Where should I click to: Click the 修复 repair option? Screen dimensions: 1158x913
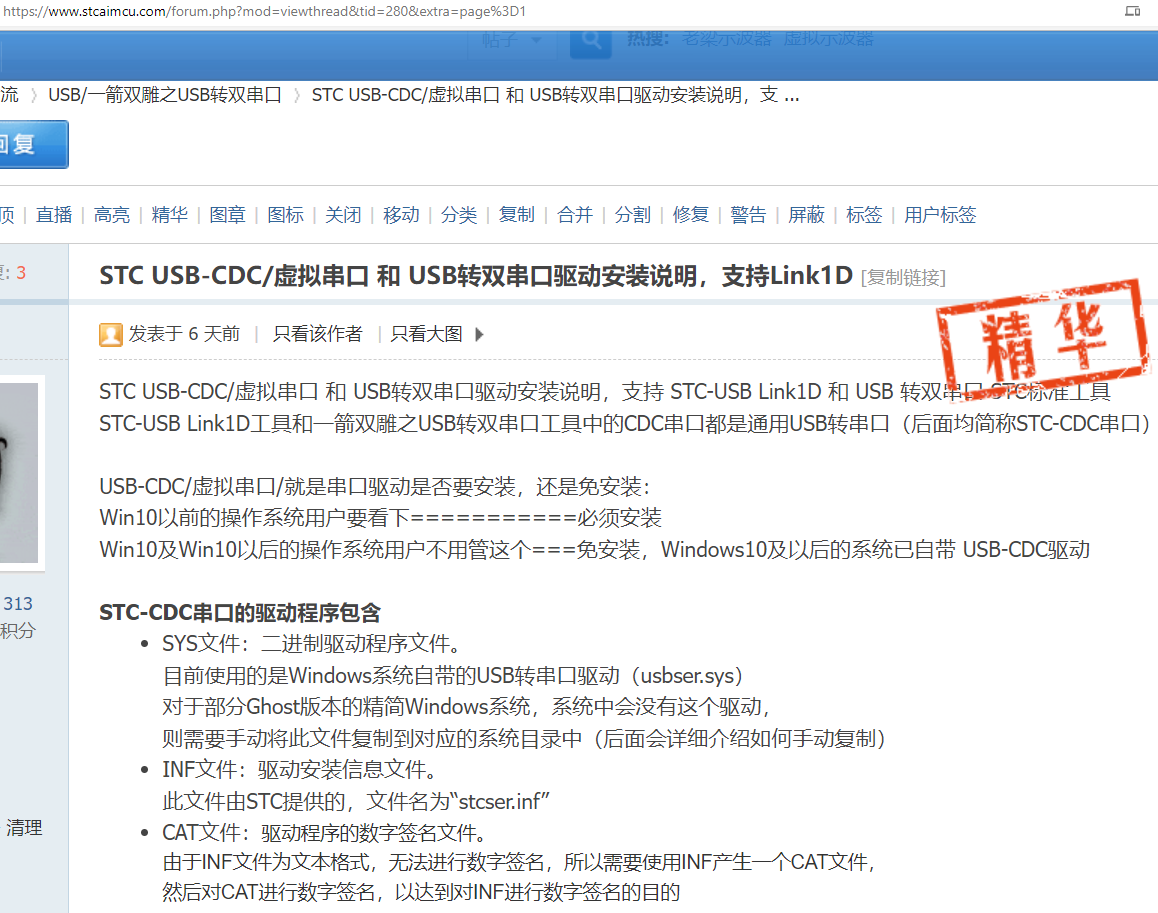[691, 215]
